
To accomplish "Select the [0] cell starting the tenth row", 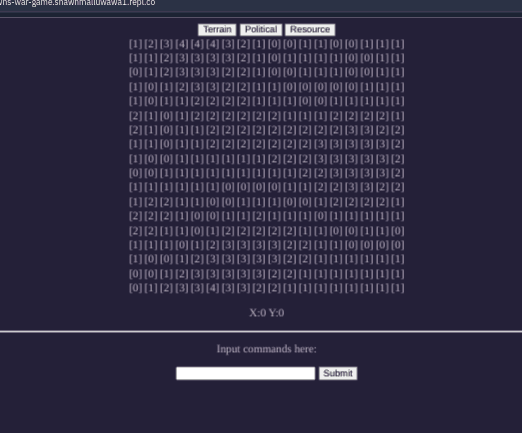I will 135,173.
